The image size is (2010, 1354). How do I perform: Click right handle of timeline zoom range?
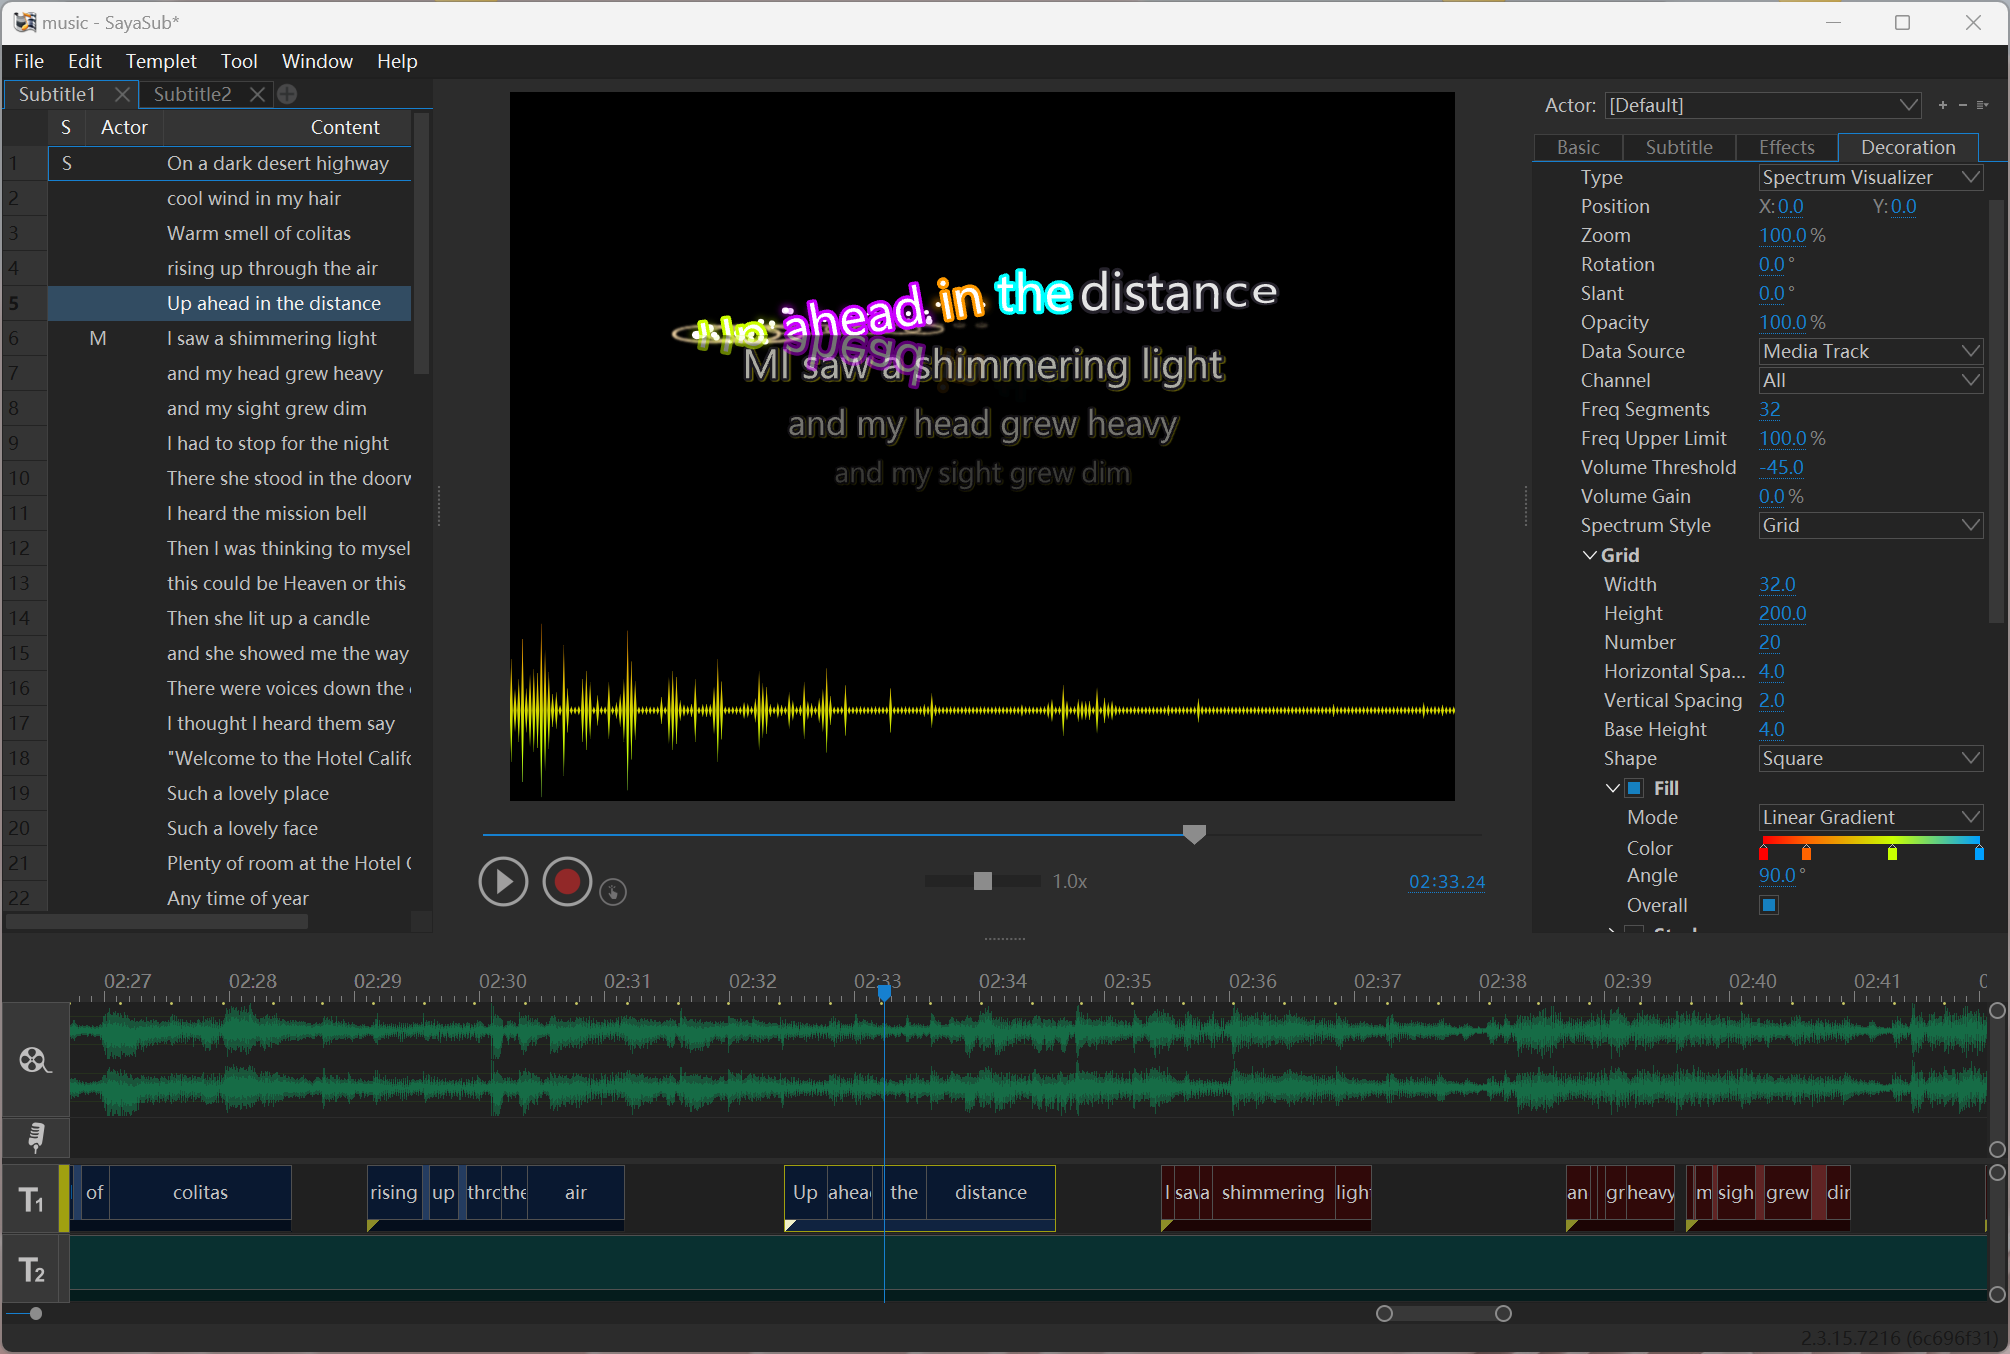click(x=1503, y=1313)
